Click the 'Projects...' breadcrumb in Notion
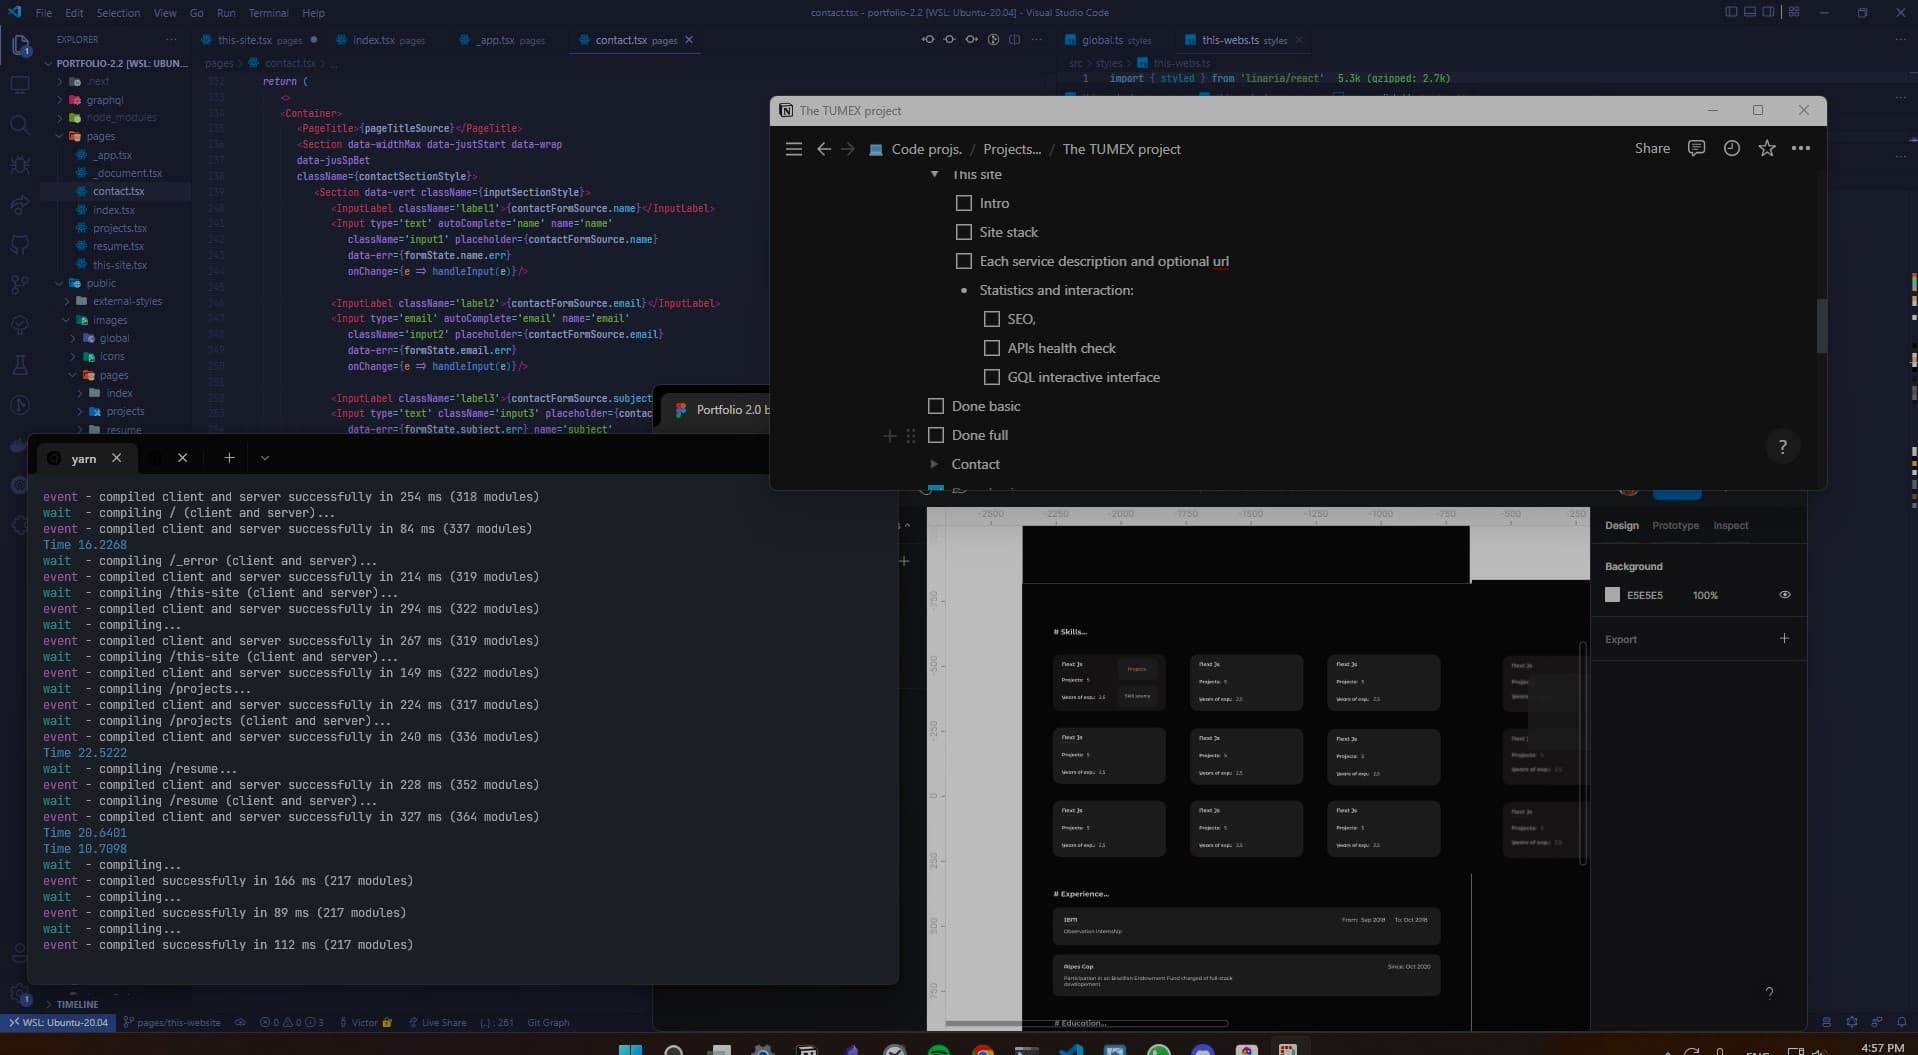 pyautogui.click(x=1011, y=149)
